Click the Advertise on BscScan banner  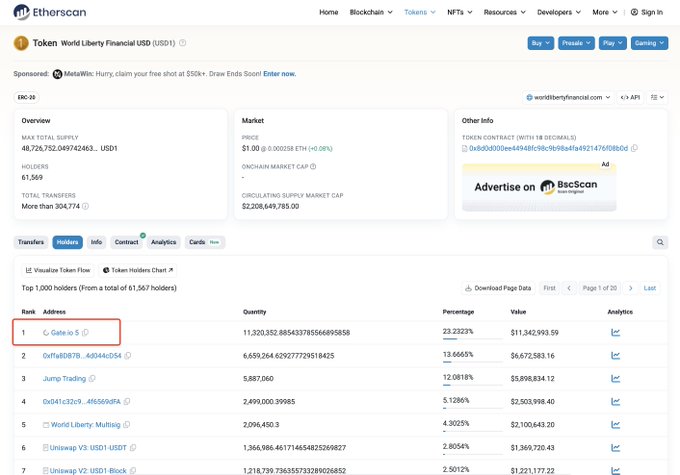click(539, 187)
